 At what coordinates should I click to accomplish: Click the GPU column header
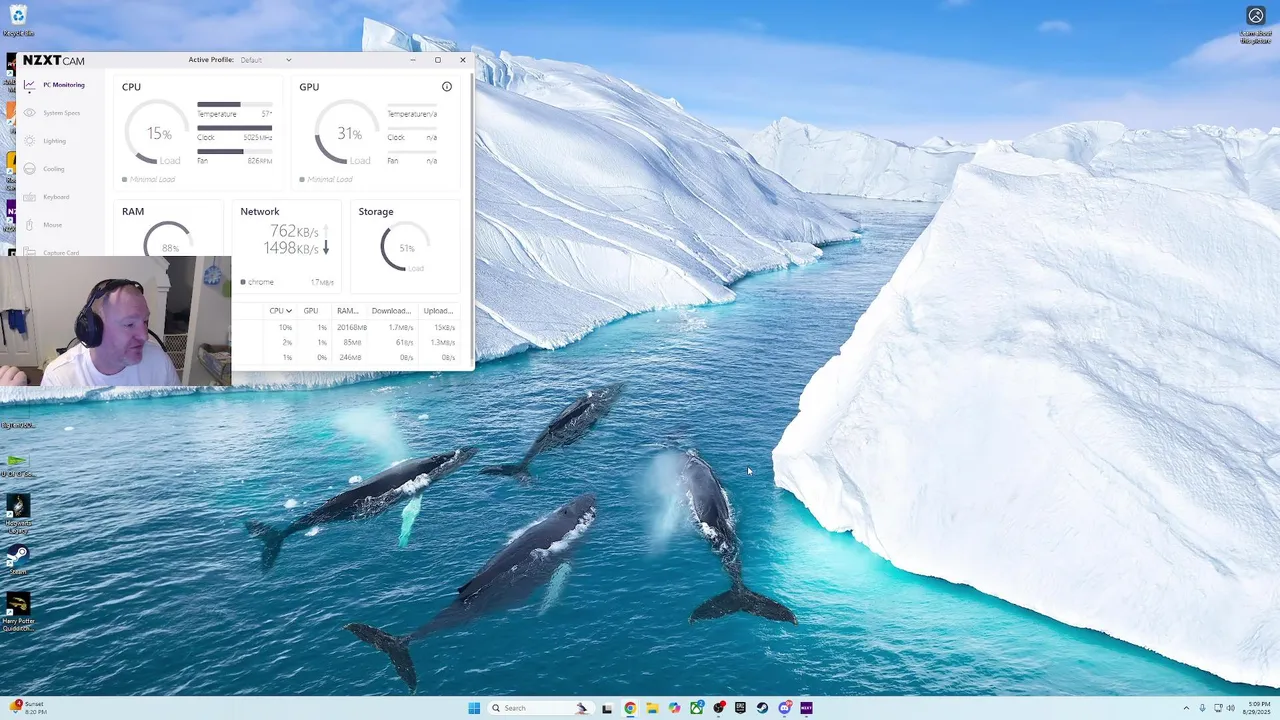311,311
